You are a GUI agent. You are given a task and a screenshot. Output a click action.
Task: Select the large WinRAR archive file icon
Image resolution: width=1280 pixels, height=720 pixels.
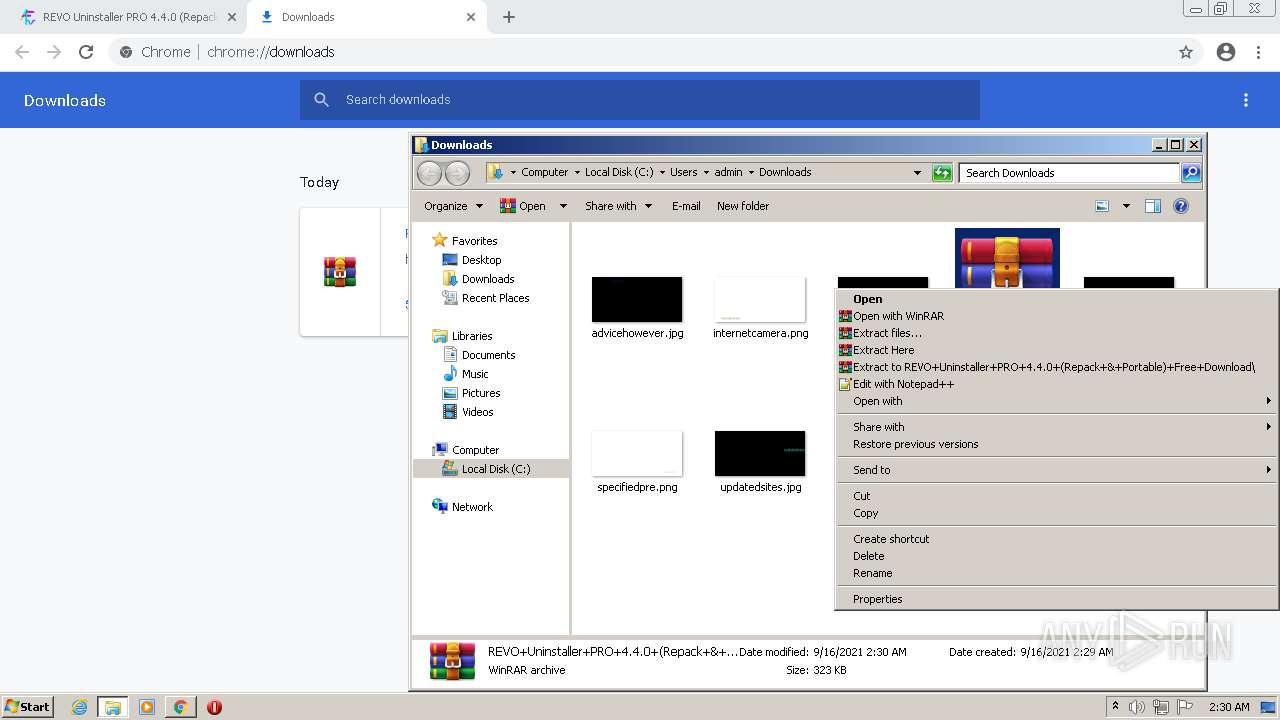[x=1007, y=259]
